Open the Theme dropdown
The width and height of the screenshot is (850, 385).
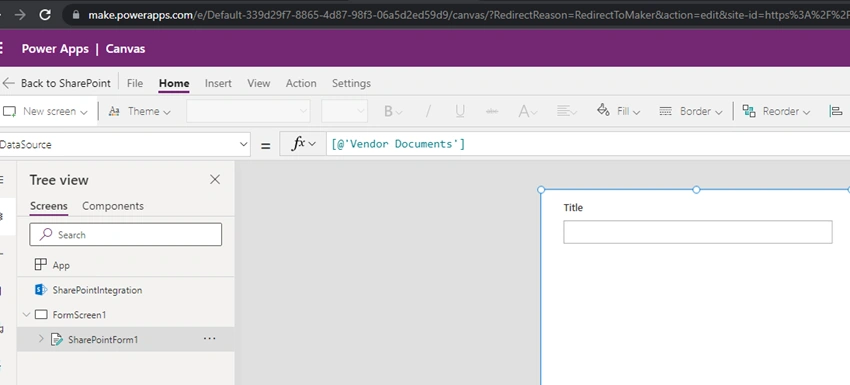pyautogui.click(x=140, y=111)
